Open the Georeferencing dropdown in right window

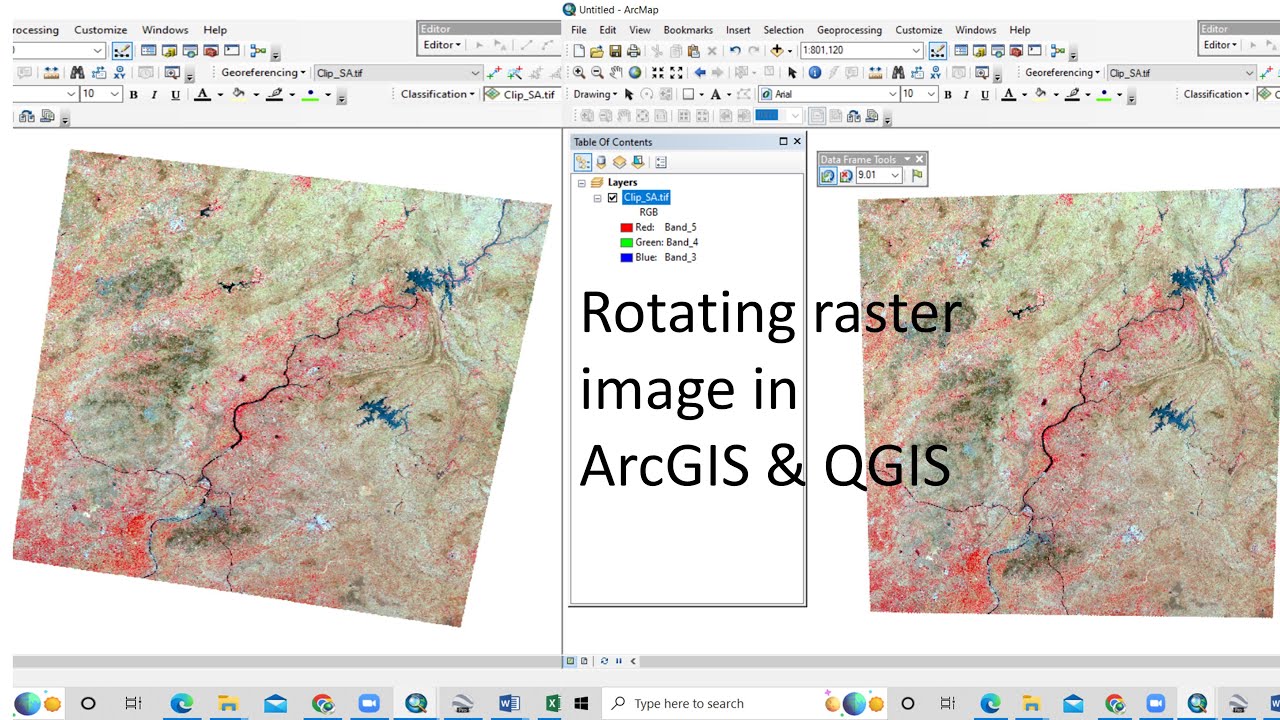point(1062,72)
